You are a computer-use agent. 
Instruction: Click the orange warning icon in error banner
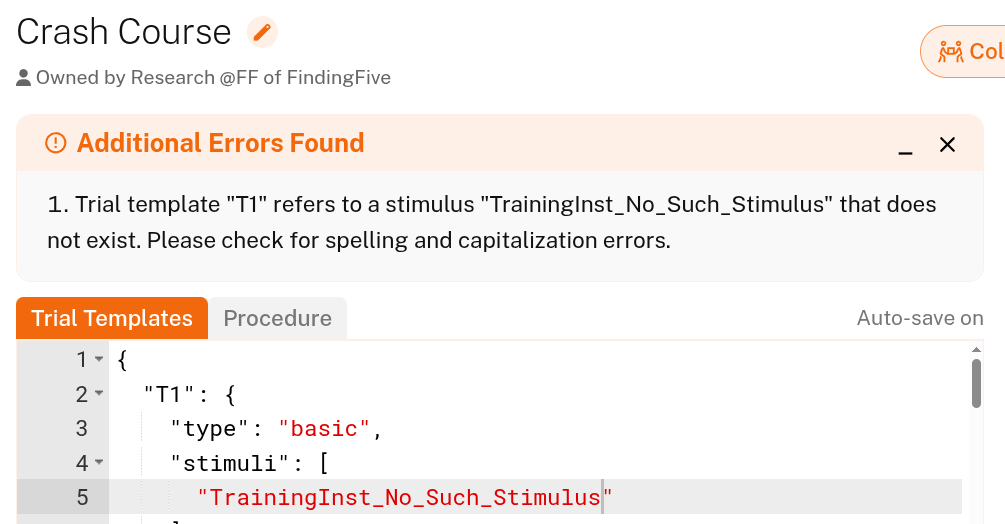pyautogui.click(x=56, y=143)
